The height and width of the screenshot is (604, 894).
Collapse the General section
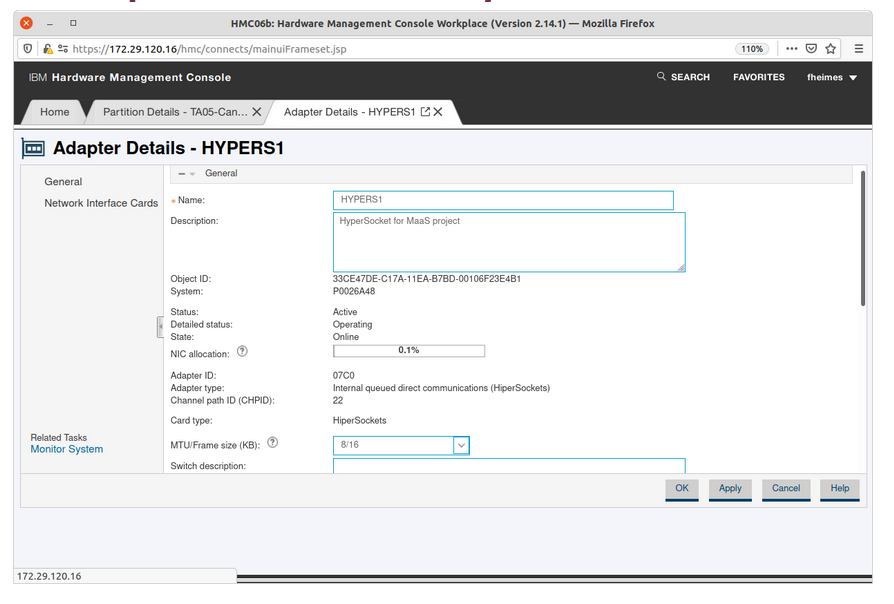click(182, 174)
